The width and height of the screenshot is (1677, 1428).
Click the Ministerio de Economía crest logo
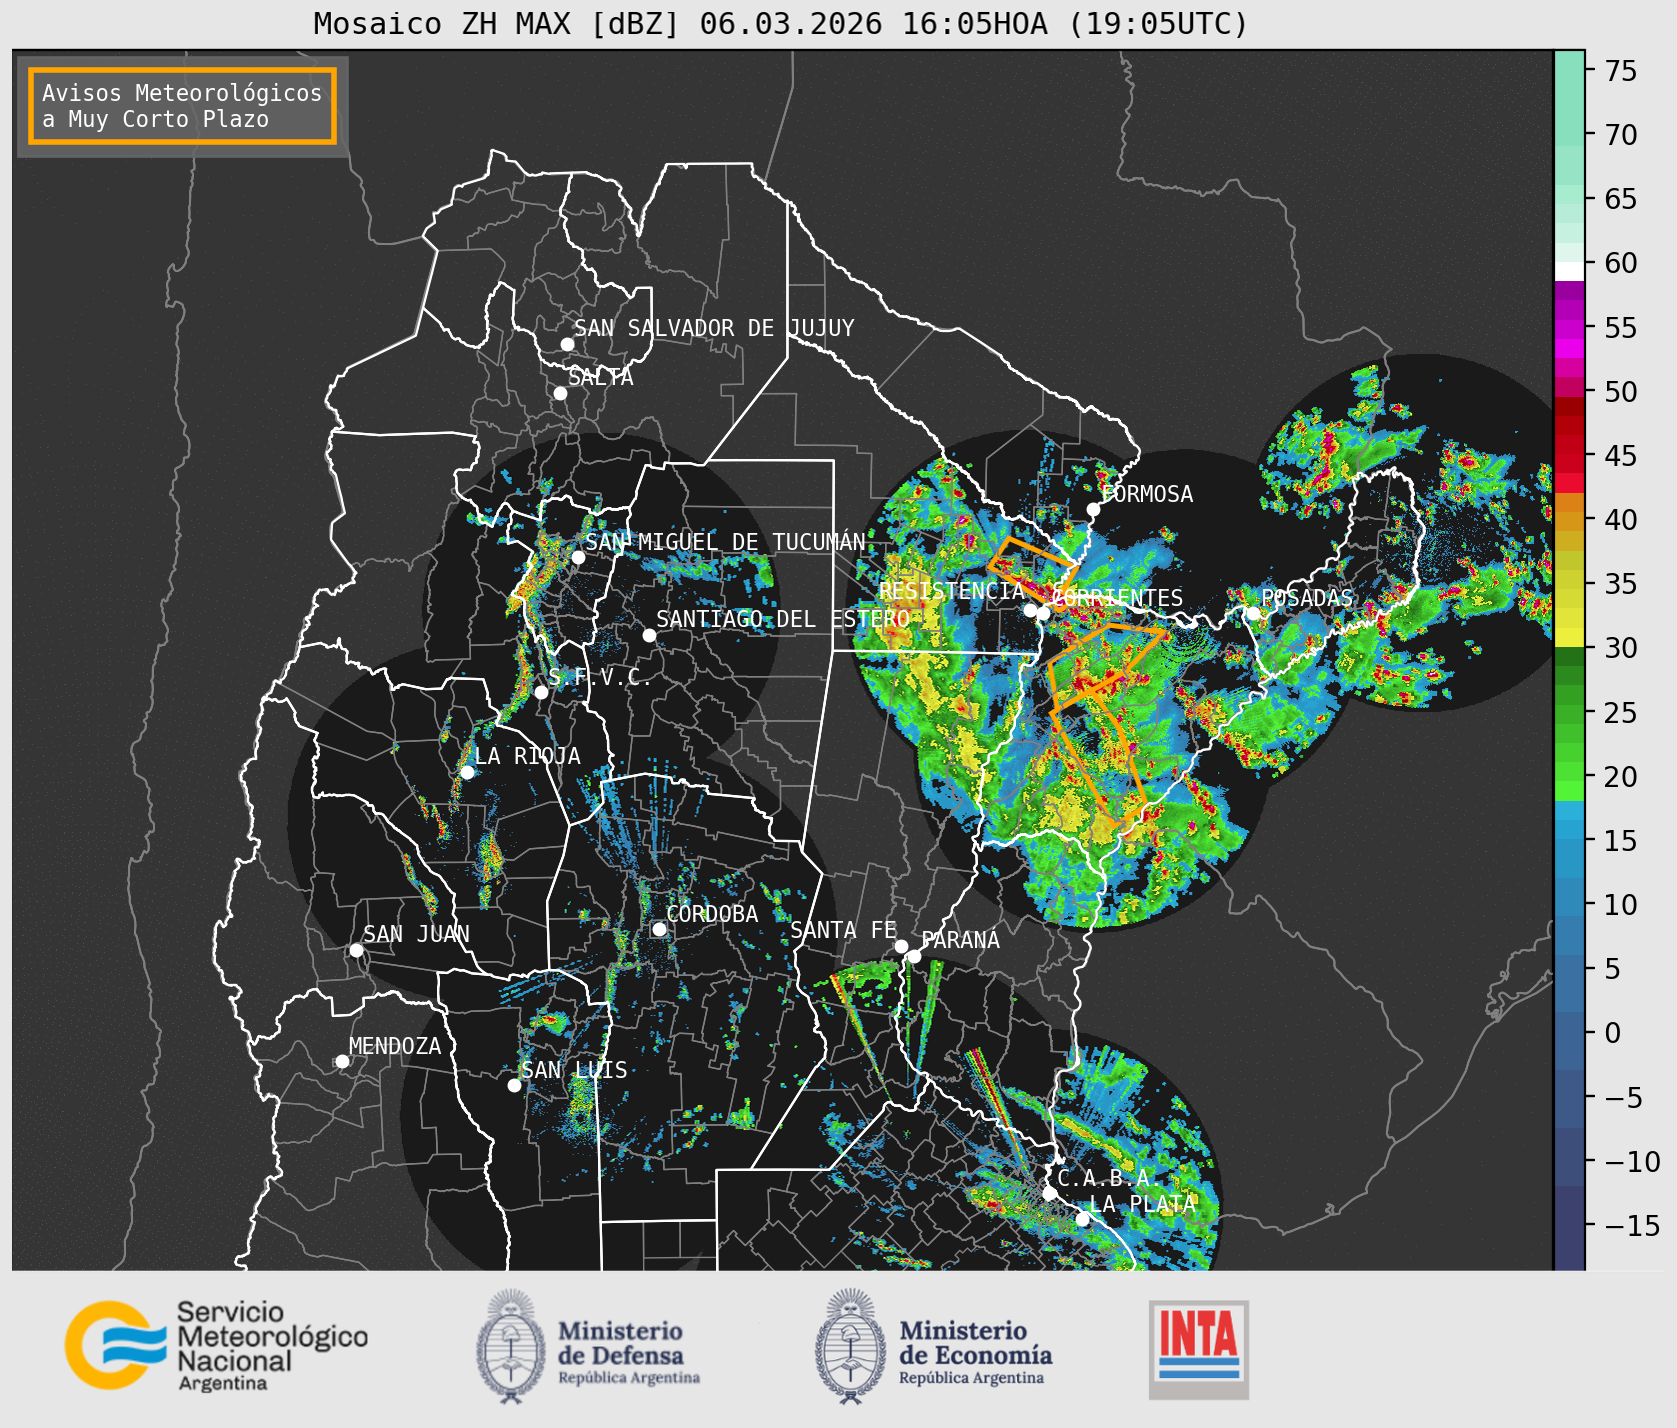[851, 1346]
